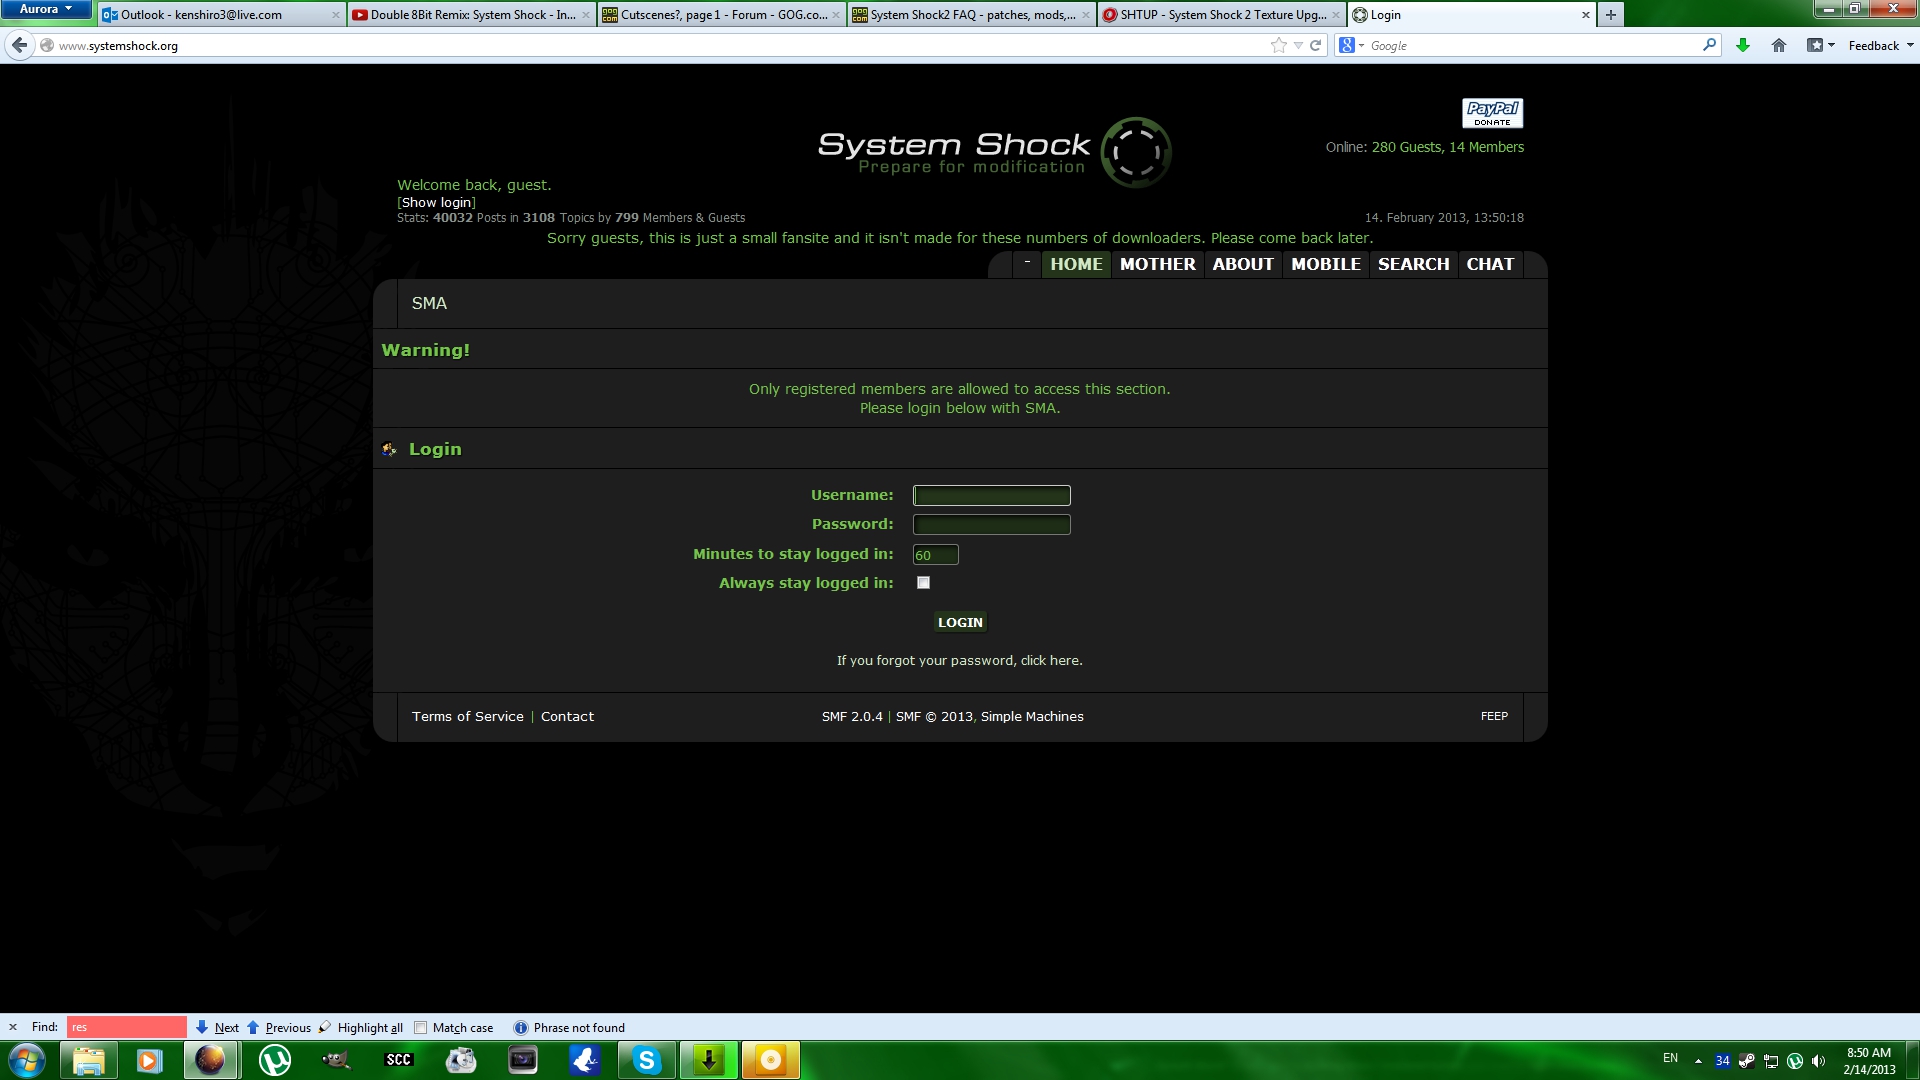Image resolution: width=1920 pixels, height=1080 pixels.
Task: Click the address bar URL field
Action: click(660, 45)
